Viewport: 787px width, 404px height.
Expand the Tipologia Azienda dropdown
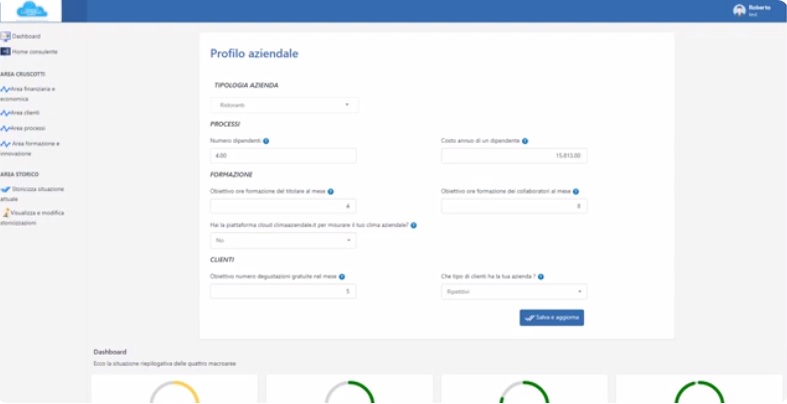[x=284, y=105]
